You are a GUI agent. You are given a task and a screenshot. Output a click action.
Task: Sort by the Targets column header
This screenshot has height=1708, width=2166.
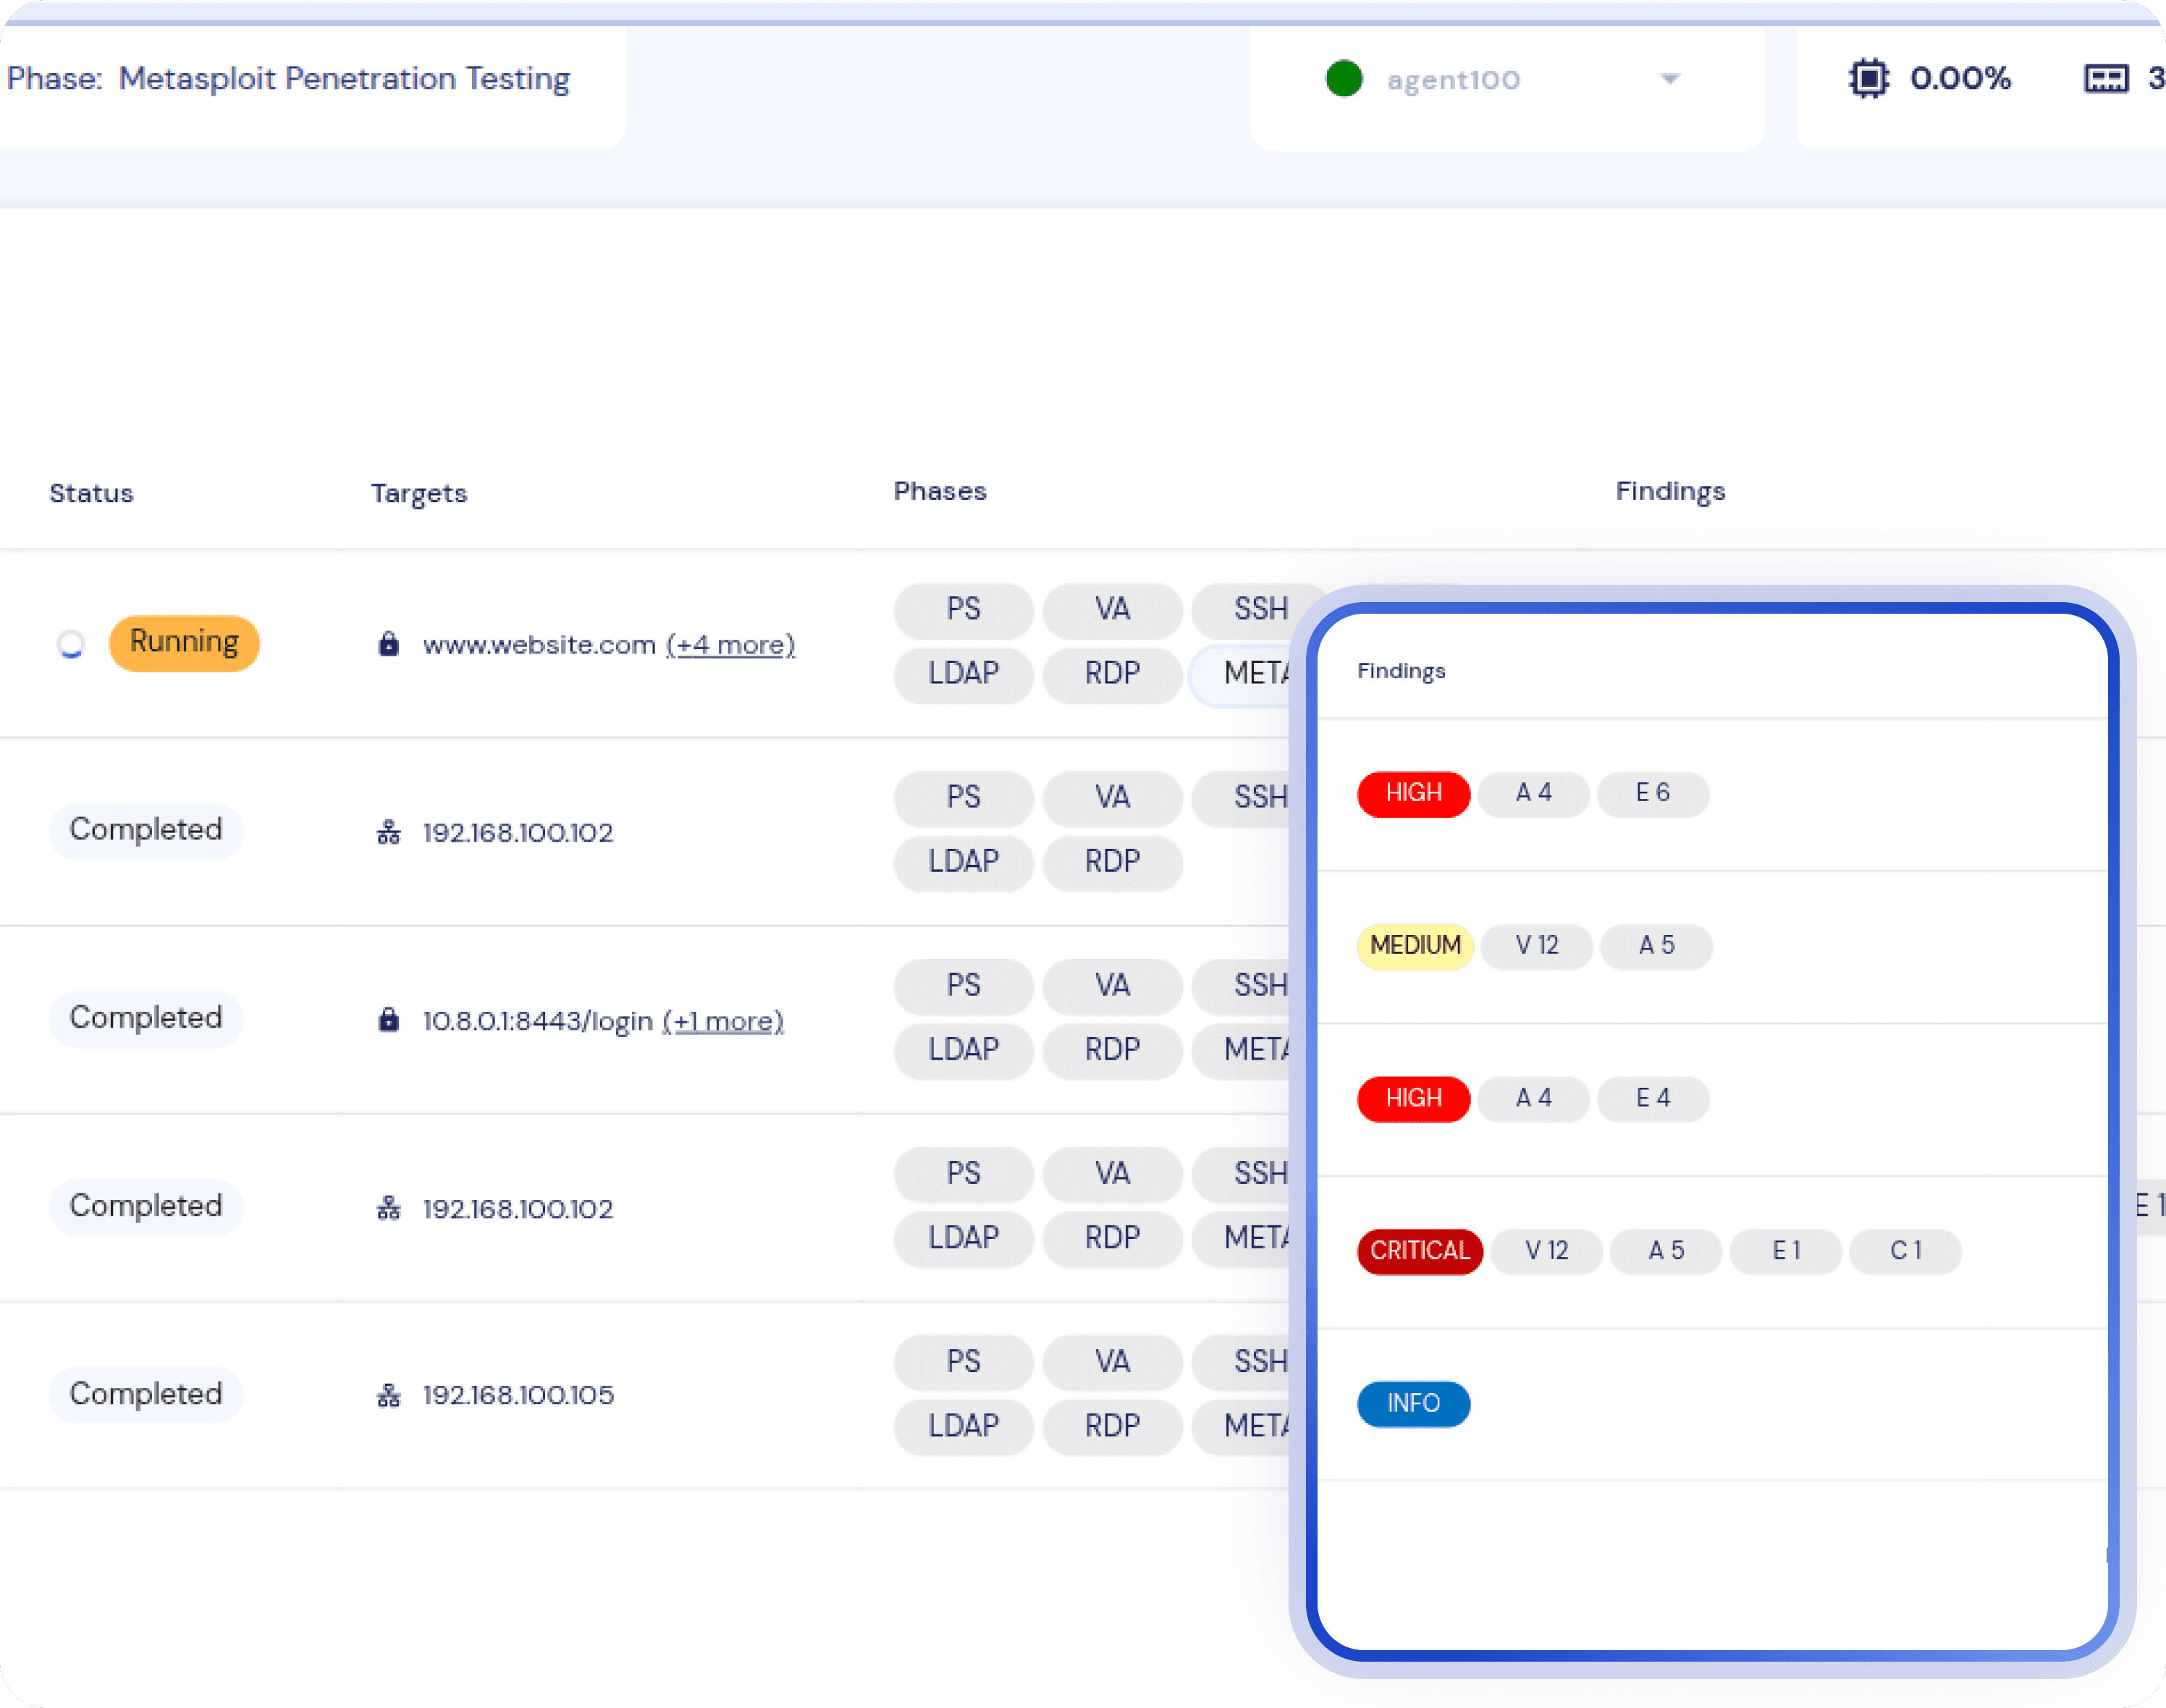[x=419, y=493]
